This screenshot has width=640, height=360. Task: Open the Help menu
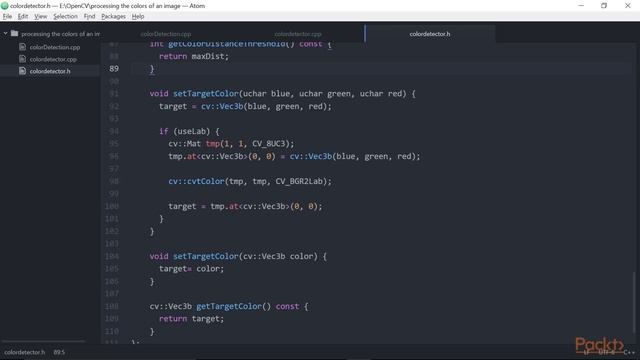pos(138,16)
